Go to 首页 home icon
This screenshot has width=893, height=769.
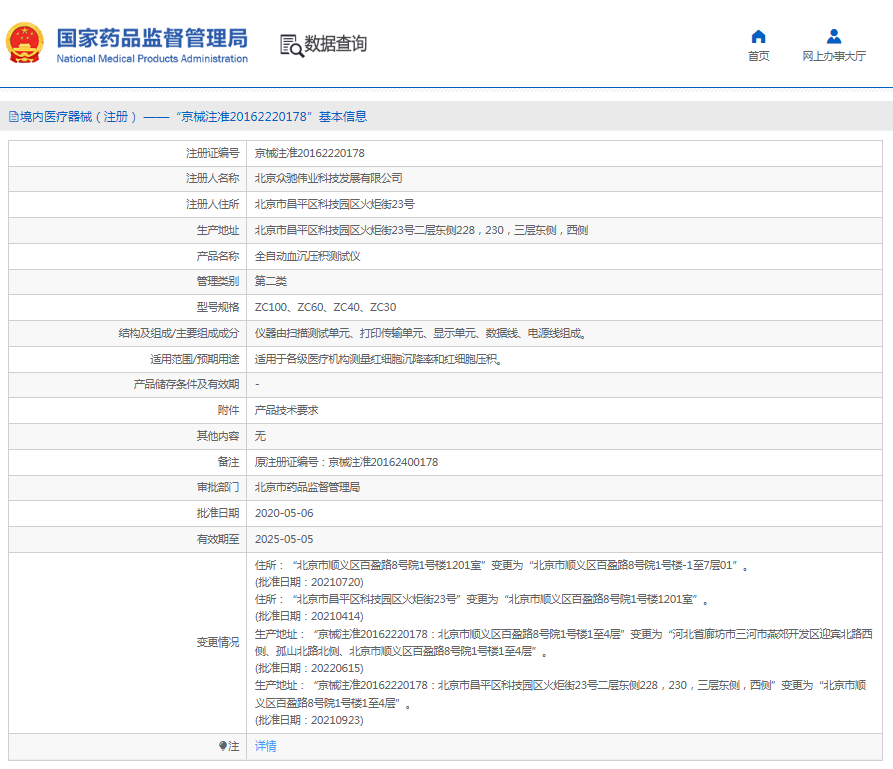758,37
